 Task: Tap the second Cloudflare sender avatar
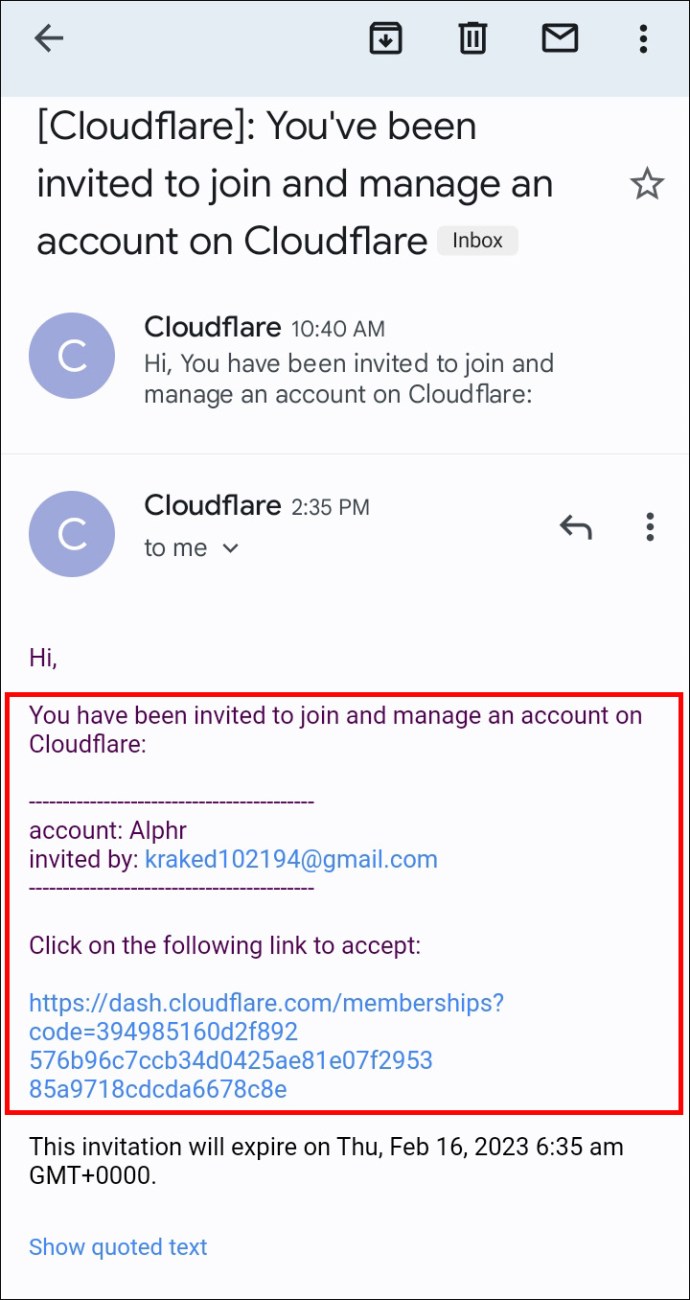point(72,534)
